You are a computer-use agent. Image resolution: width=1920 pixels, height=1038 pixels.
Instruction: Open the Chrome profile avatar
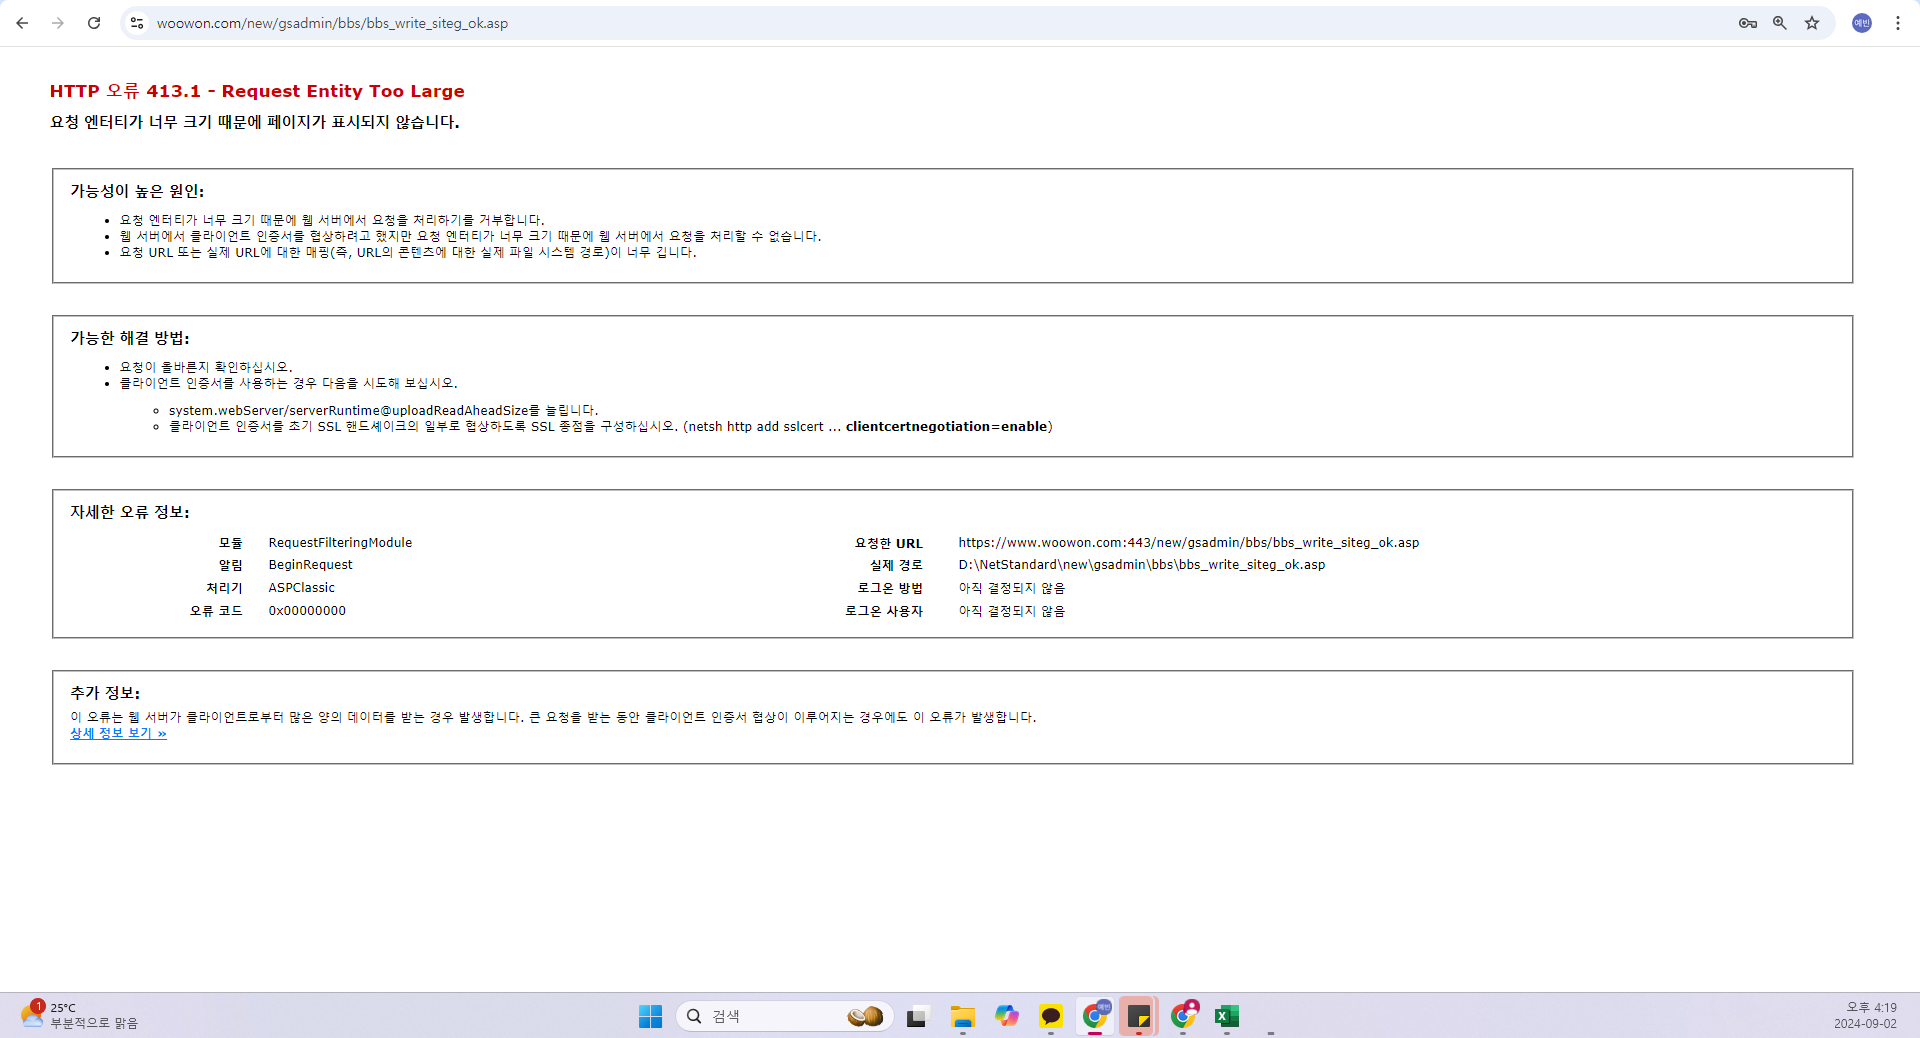point(1861,23)
